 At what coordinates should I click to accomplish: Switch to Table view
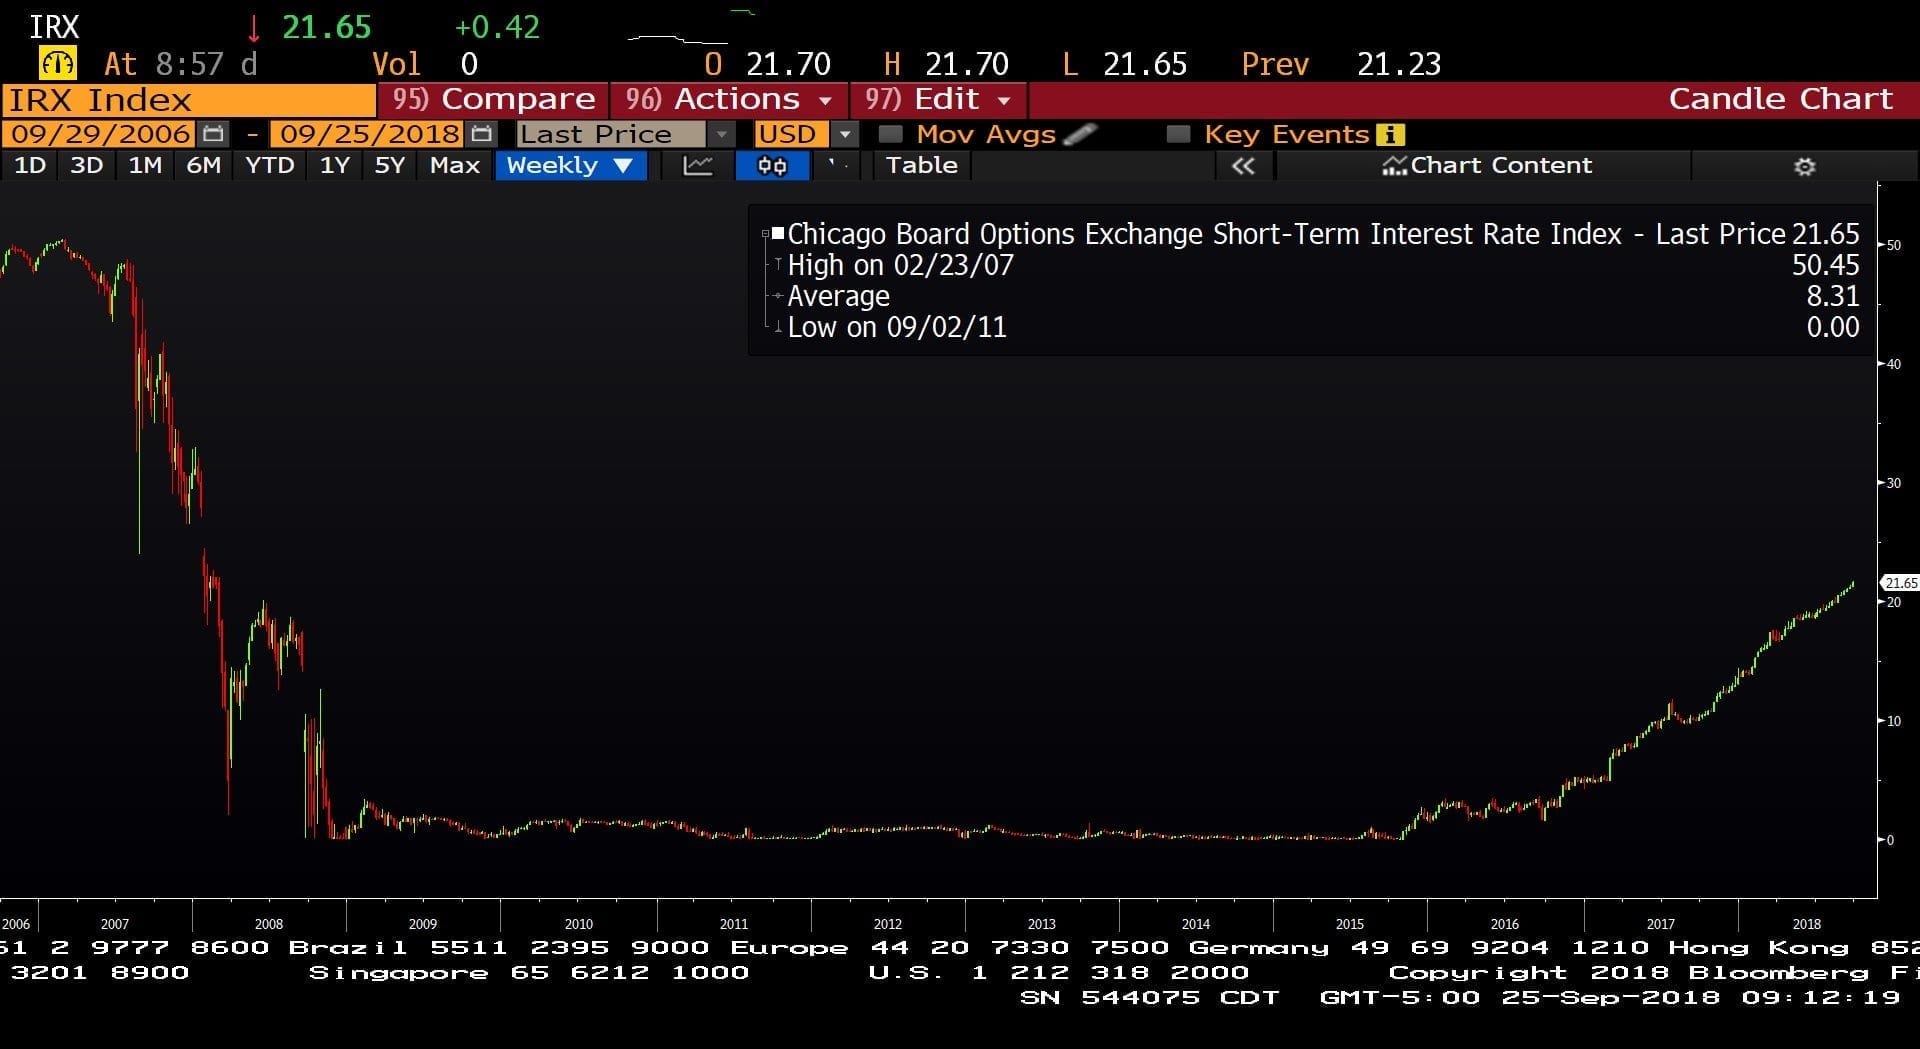coord(922,166)
